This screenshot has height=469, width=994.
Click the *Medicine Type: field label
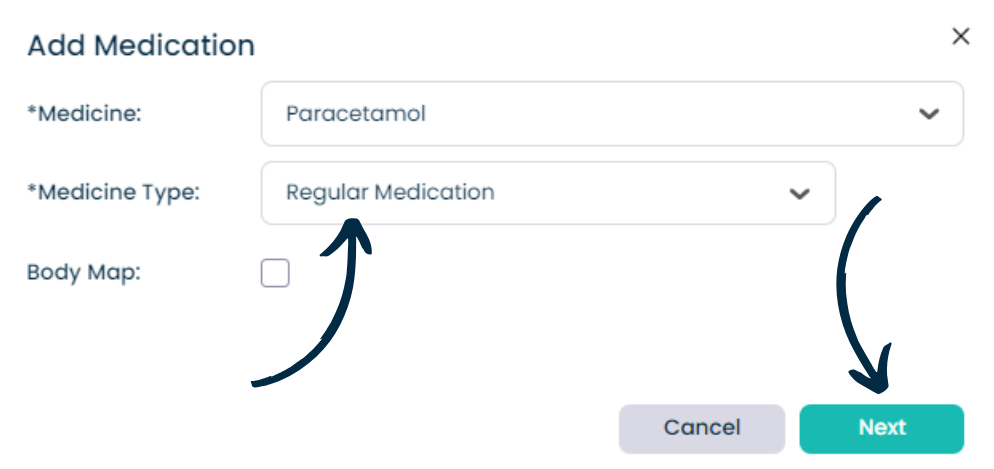113,193
